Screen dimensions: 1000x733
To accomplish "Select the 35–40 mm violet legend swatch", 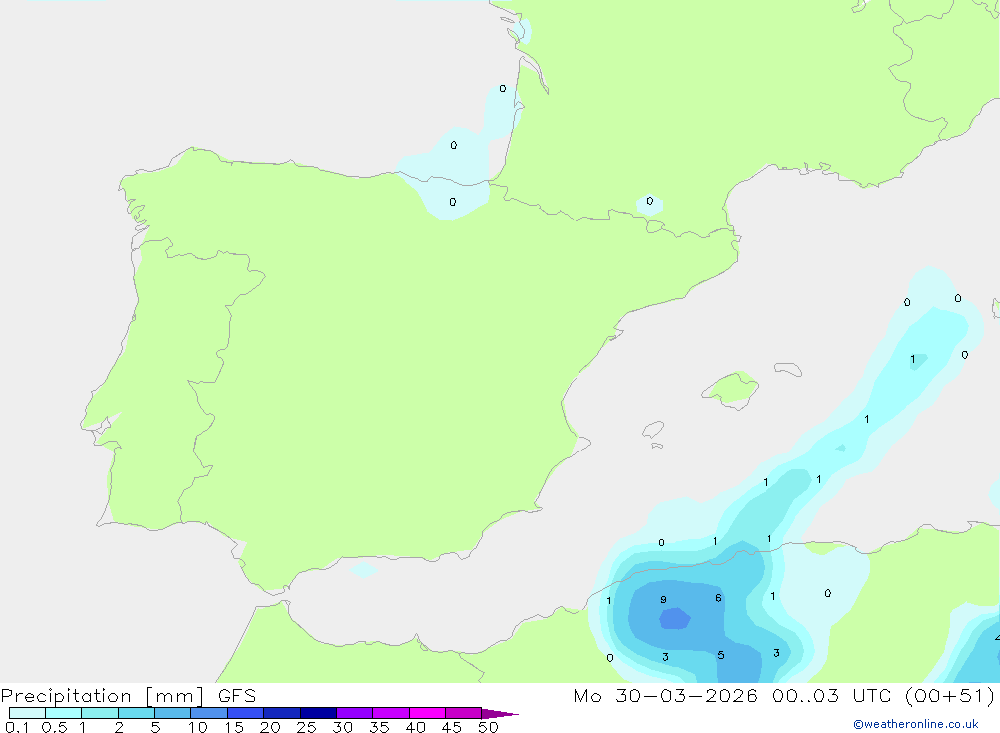I will [x=390, y=713].
